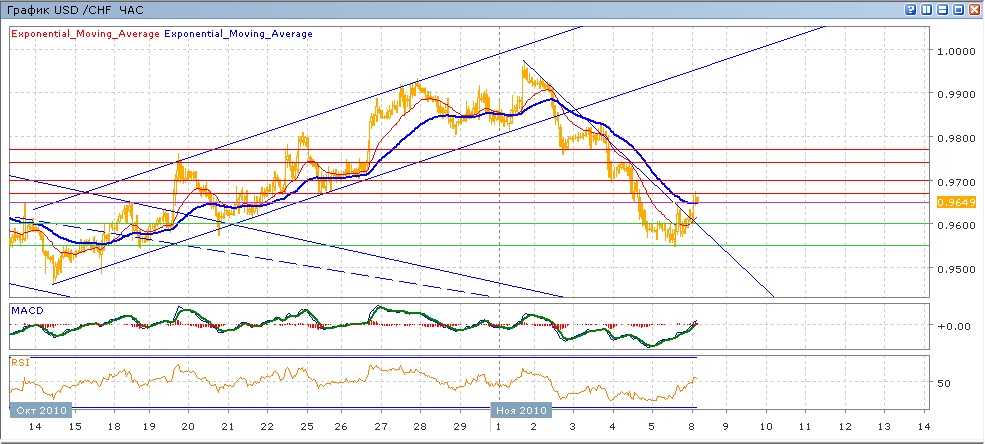Image resolution: width=985 pixels, height=444 pixels.
Task: Click the red Exponential_Moving_Average legend label
Action: (x=85, y=34)
